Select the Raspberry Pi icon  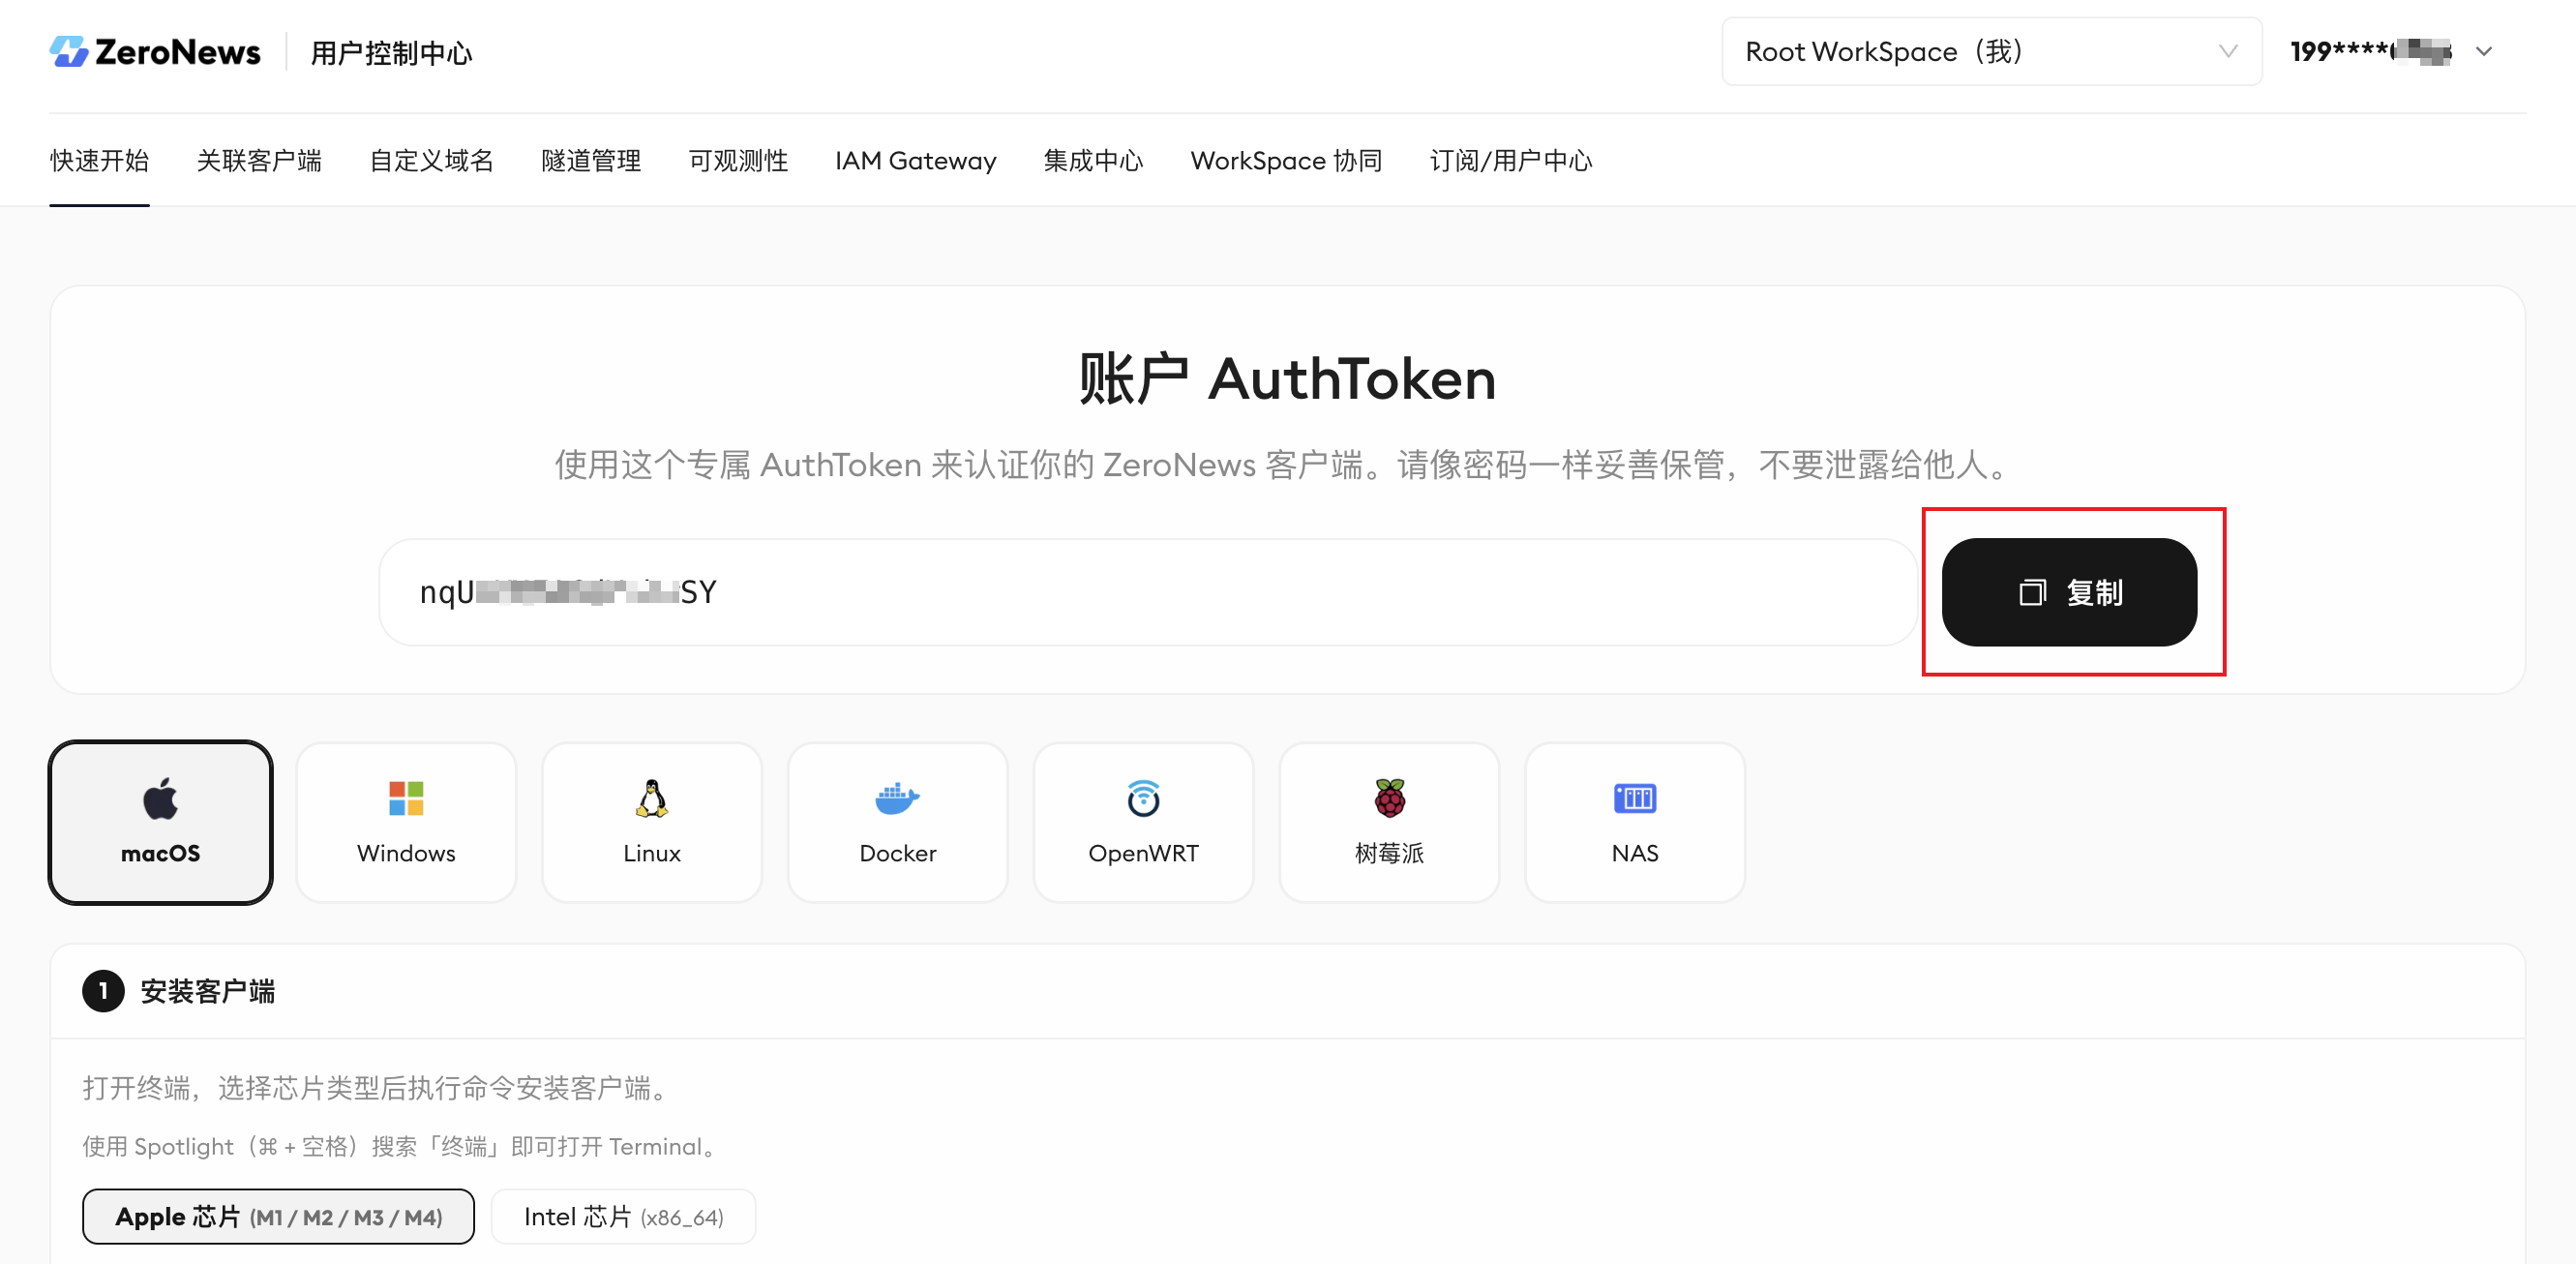click(1389, 798)
